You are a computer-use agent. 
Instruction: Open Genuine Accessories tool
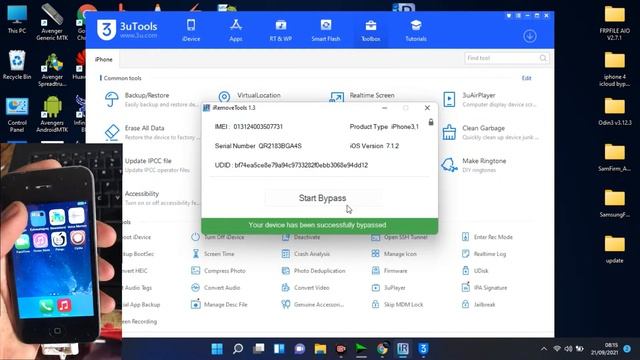click(313, 304)
